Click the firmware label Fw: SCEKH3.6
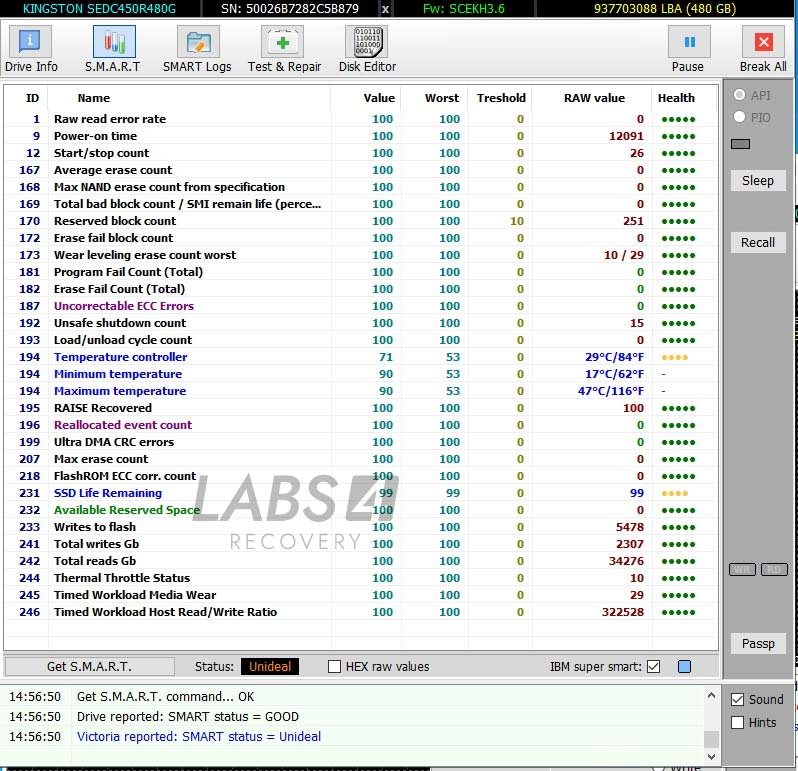The height and width of the screenshot is (771, 798). click(464, 9)
